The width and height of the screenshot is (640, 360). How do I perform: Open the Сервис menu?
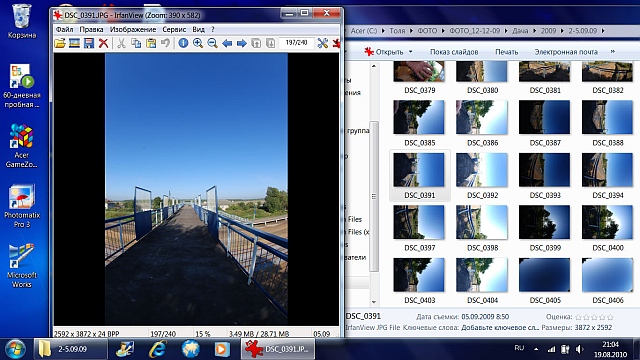point(174,29)
